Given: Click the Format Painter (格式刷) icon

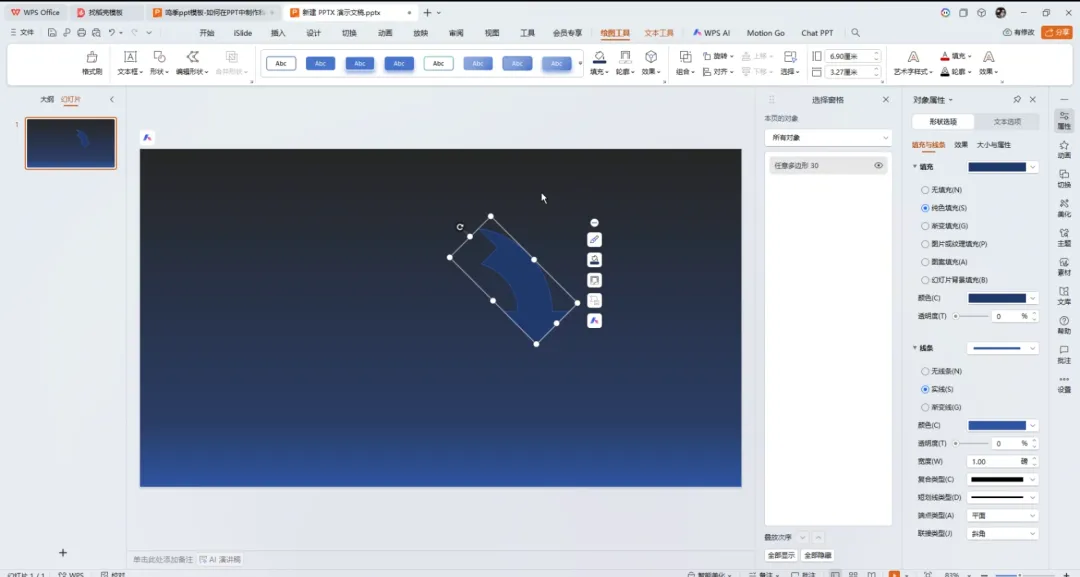Looking at the screenshot, I should [92, 58].
